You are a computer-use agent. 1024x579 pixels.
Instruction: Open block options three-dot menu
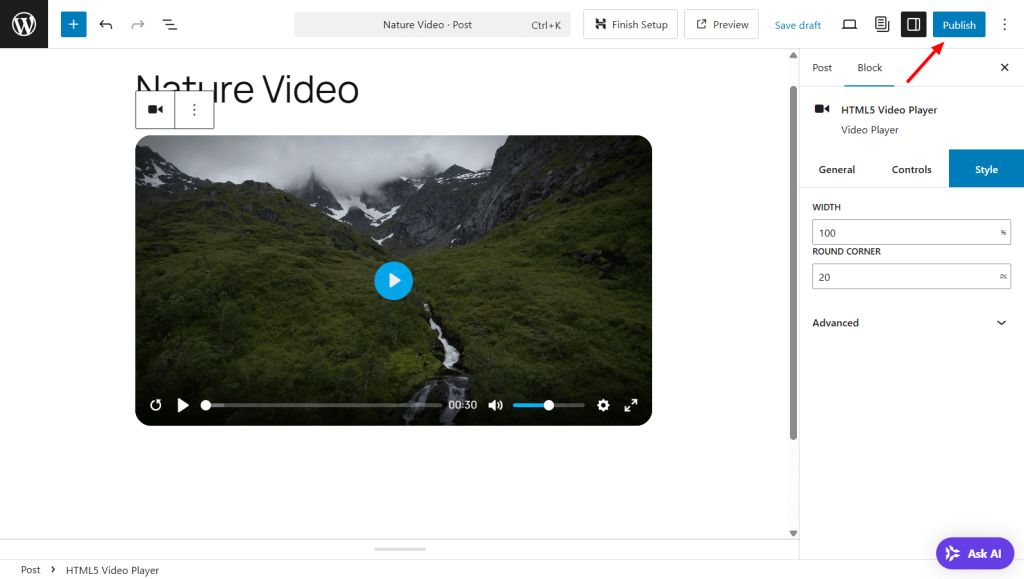point(194,110)
